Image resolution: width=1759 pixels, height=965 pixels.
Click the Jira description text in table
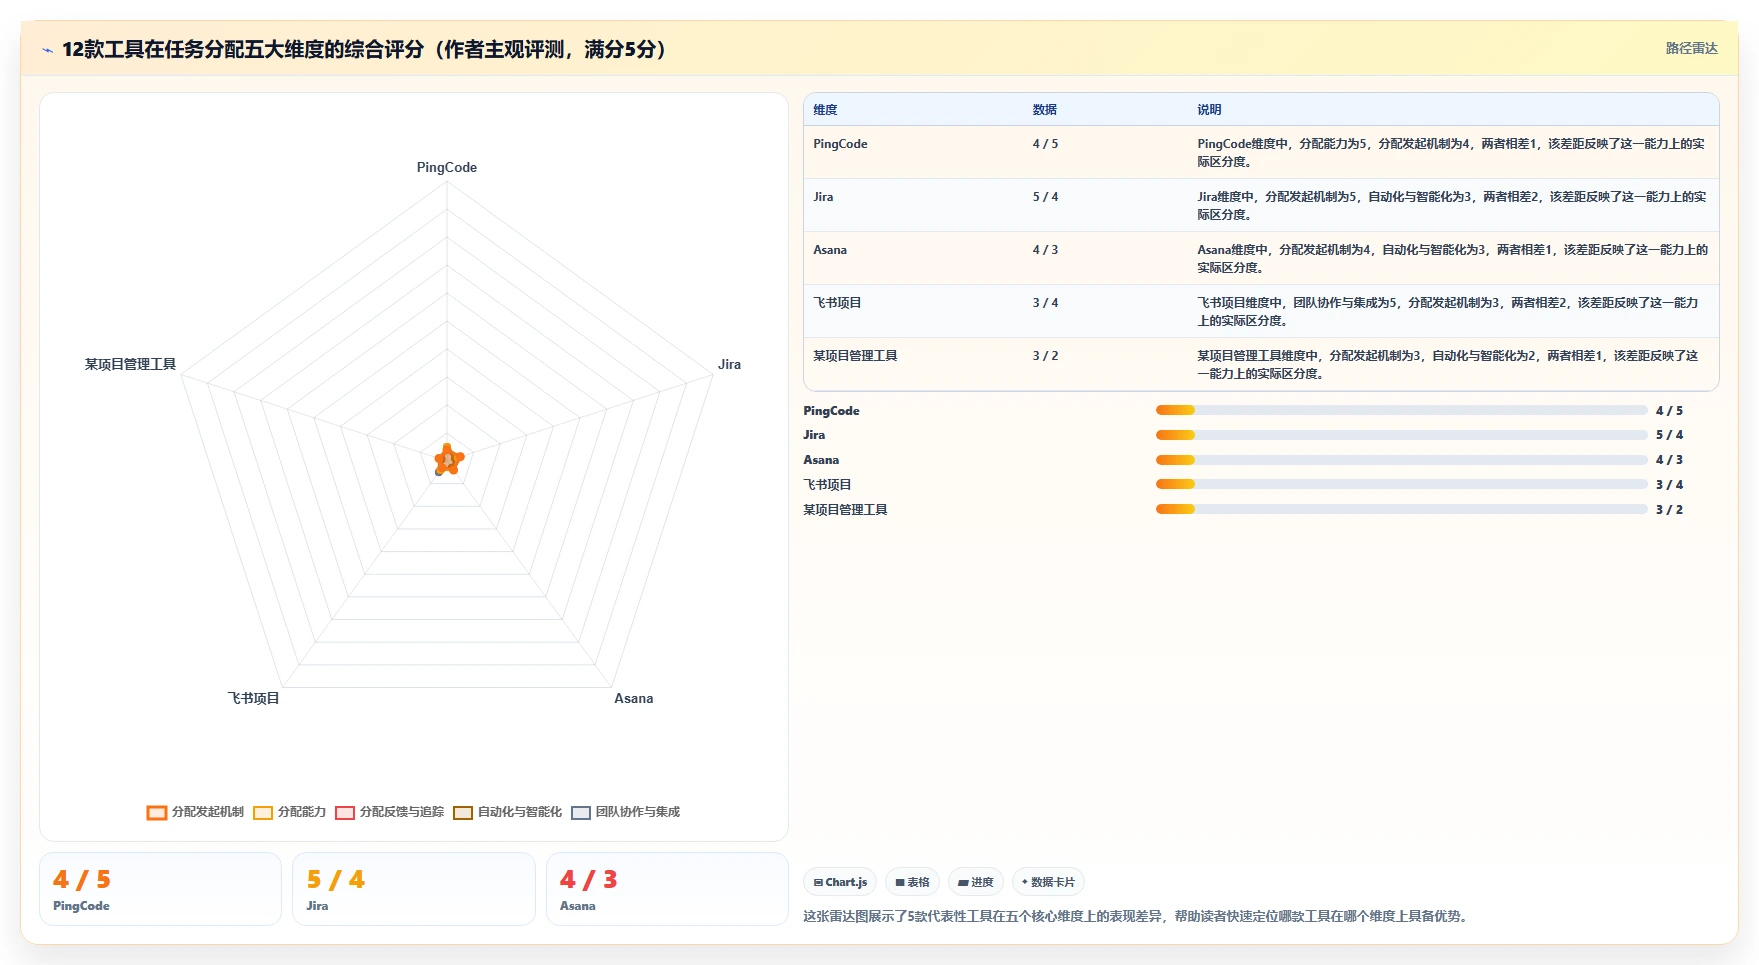(1451, 206)
